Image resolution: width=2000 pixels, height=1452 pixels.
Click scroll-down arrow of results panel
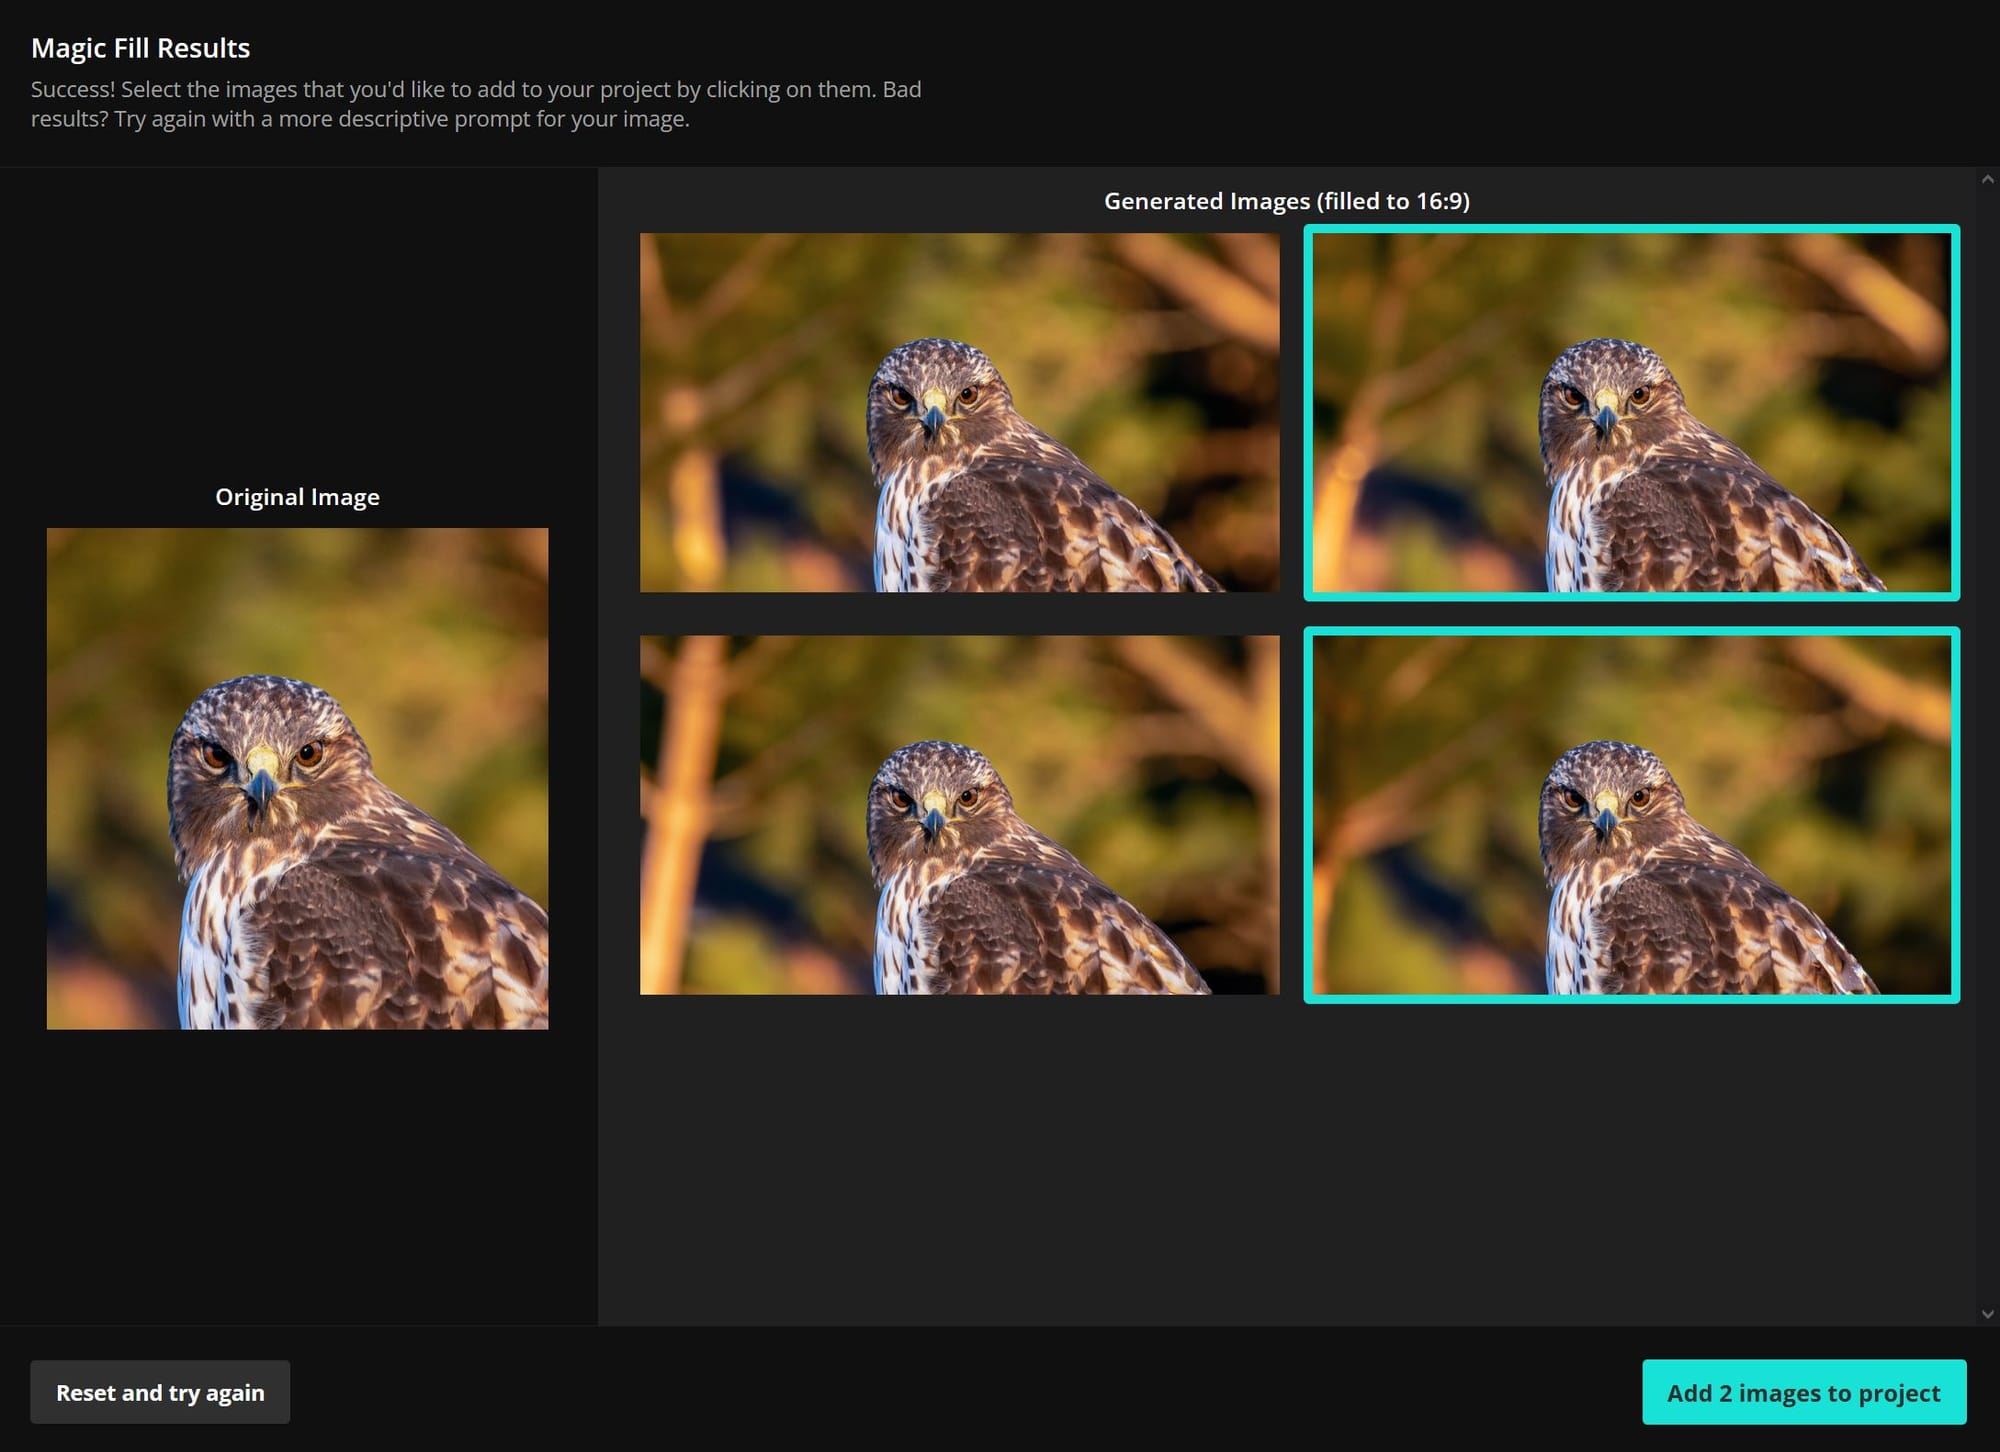(x=1987, y=1314)
